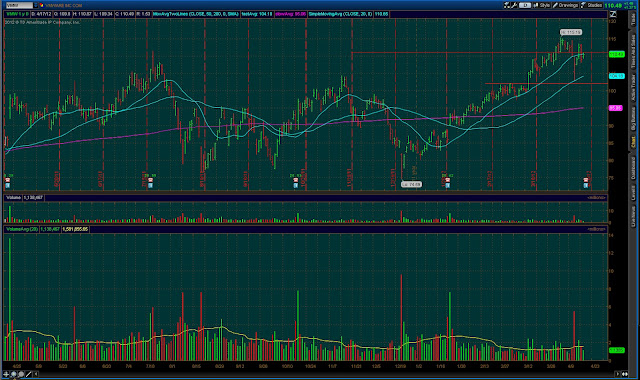Open chart settings wrench icon
The width and height of the screenshot is (640, 380).
(x=514, y=5)
